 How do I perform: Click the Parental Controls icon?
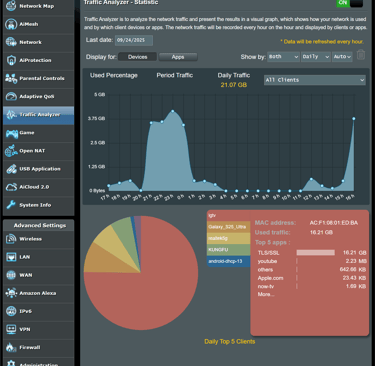coord(11,78)
